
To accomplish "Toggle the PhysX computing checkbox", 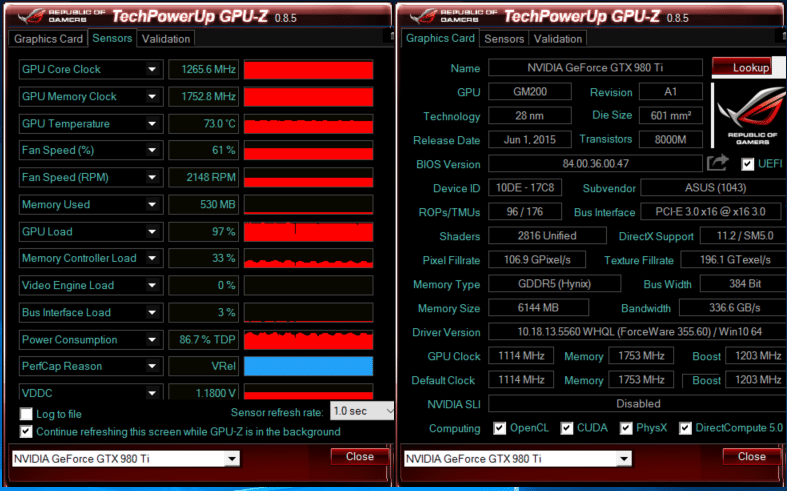I will click(625, 428).
